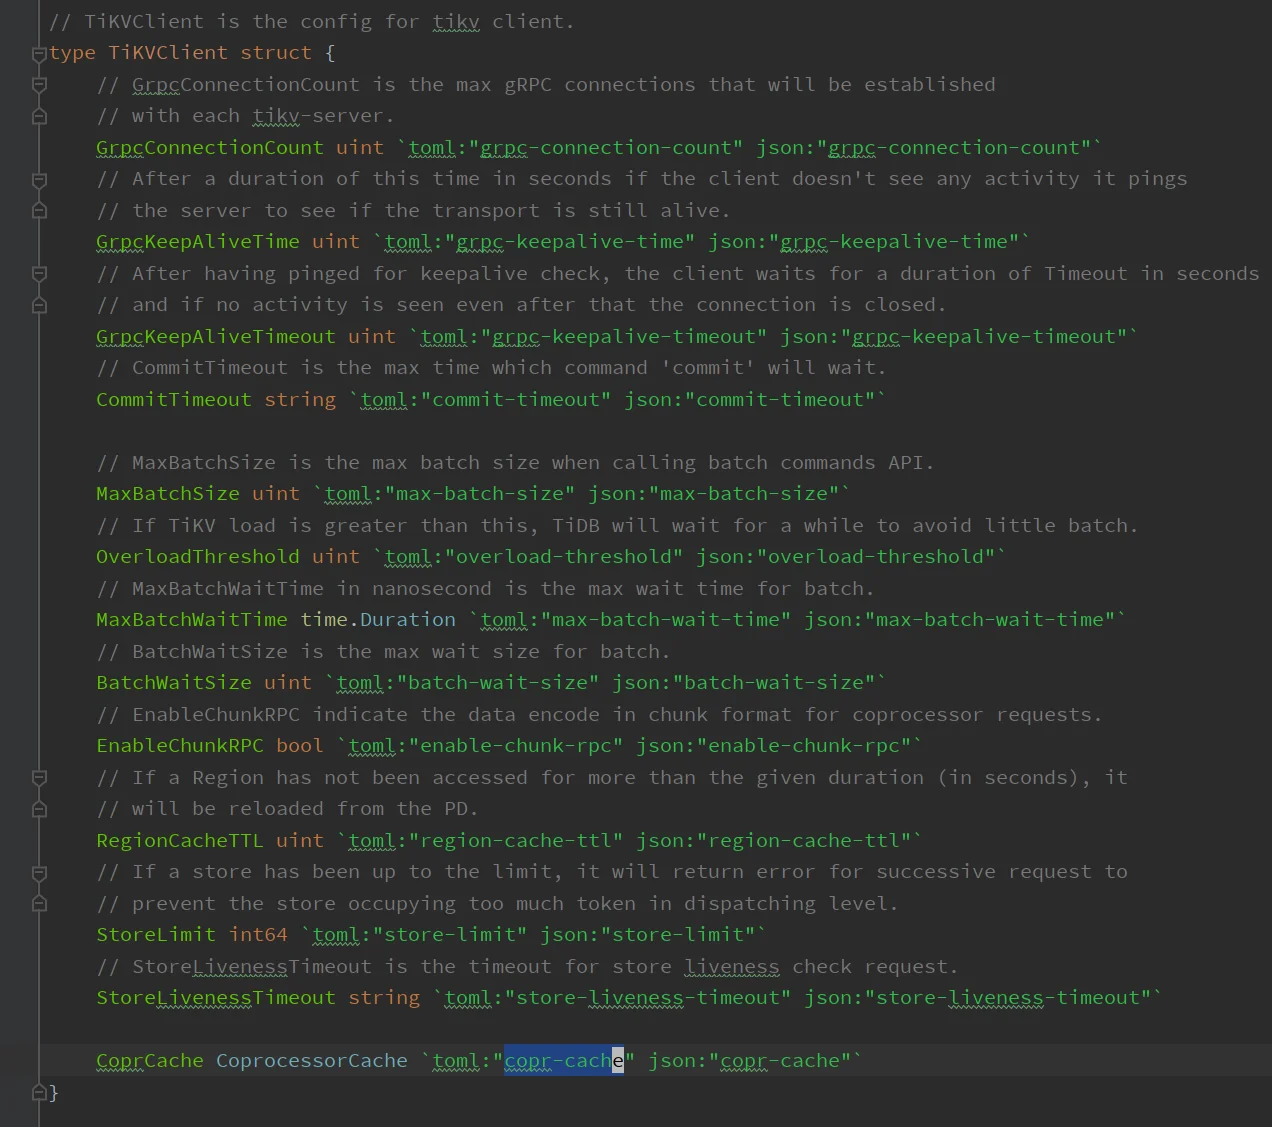Viewport: 1272px width, 1127px height.
Task: Fold the GrpcConnectionCount comment block start
Action: 39,85
